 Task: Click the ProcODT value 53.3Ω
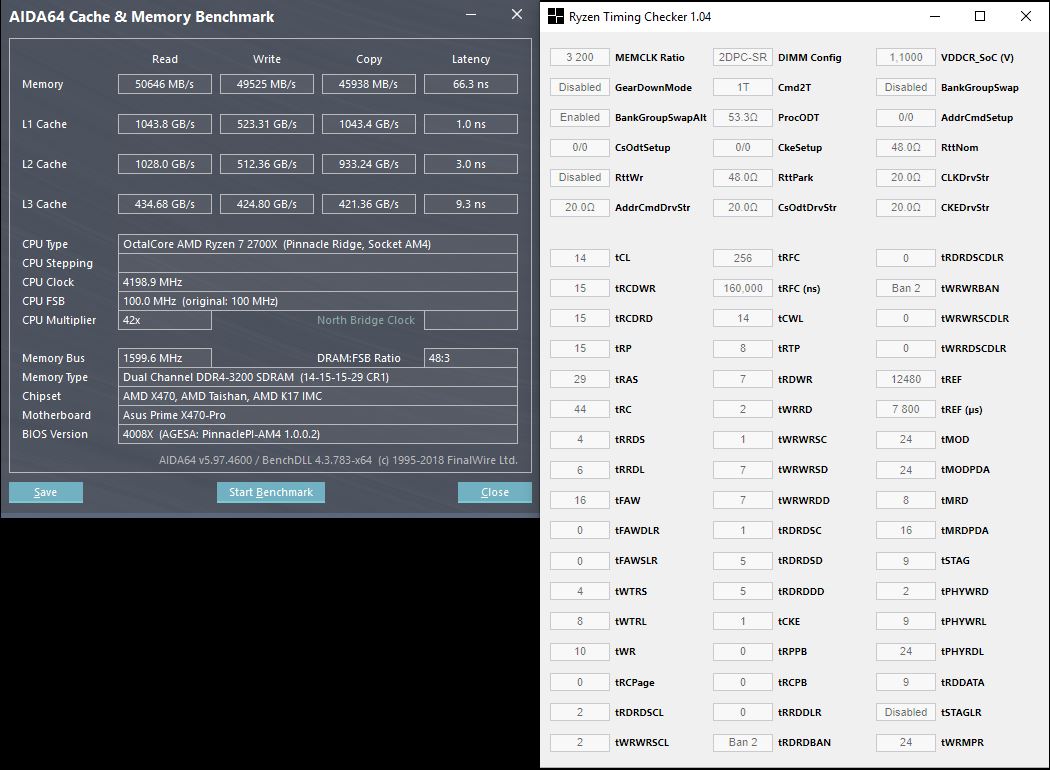pyautogui.click(x=743, y=117)
